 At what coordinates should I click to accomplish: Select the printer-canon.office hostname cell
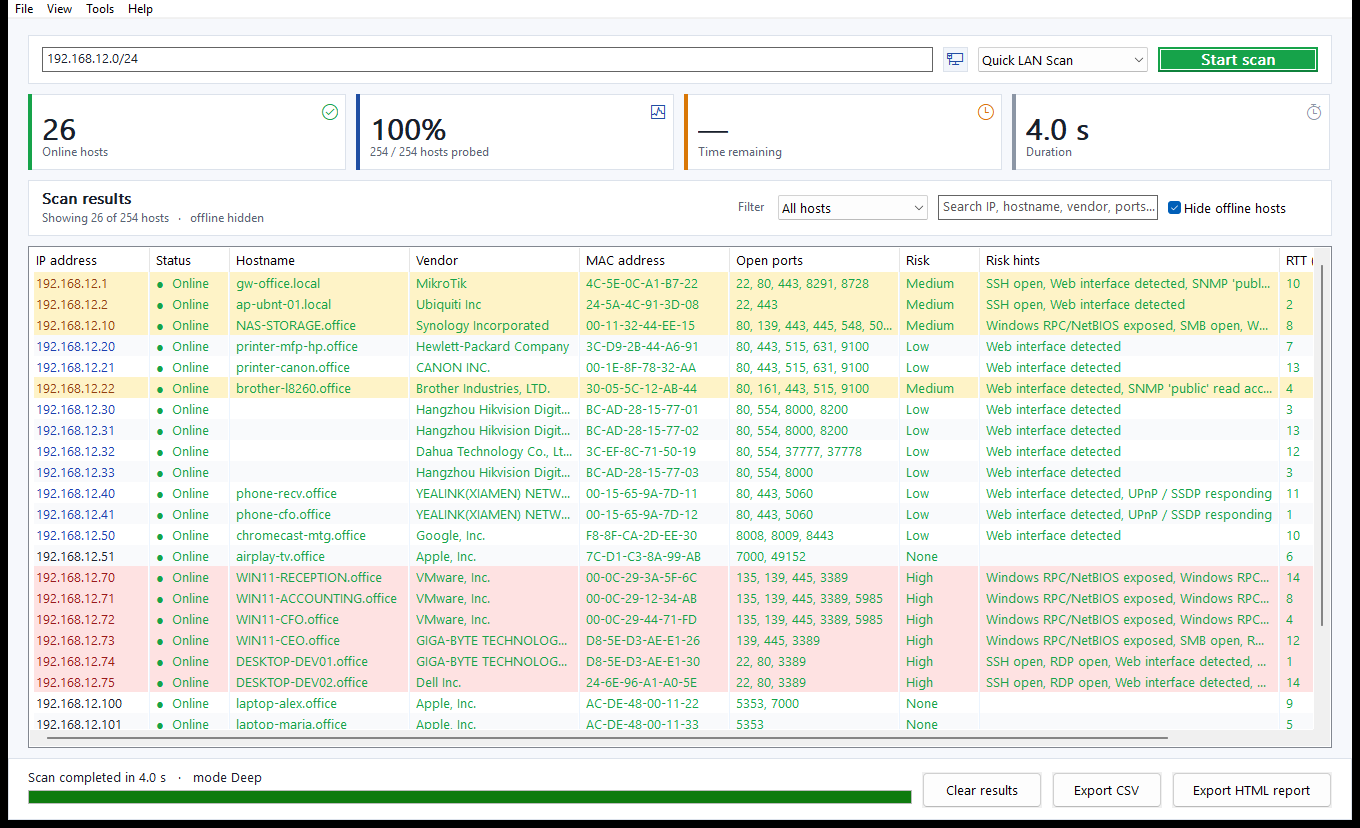pos(319,367)
